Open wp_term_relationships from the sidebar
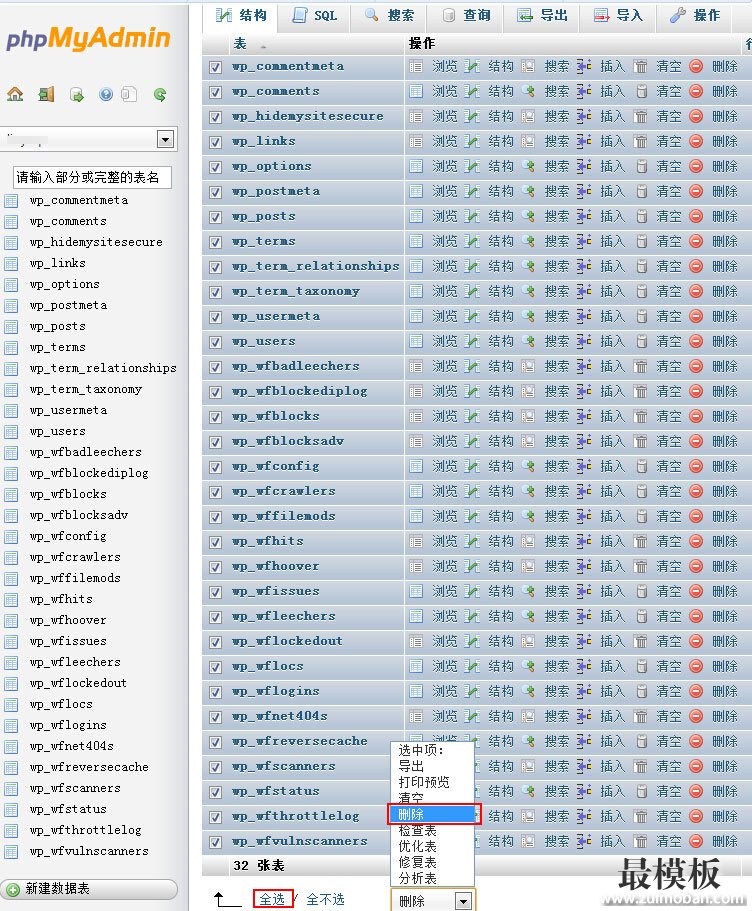752x911 pixels. click(103, 368)
